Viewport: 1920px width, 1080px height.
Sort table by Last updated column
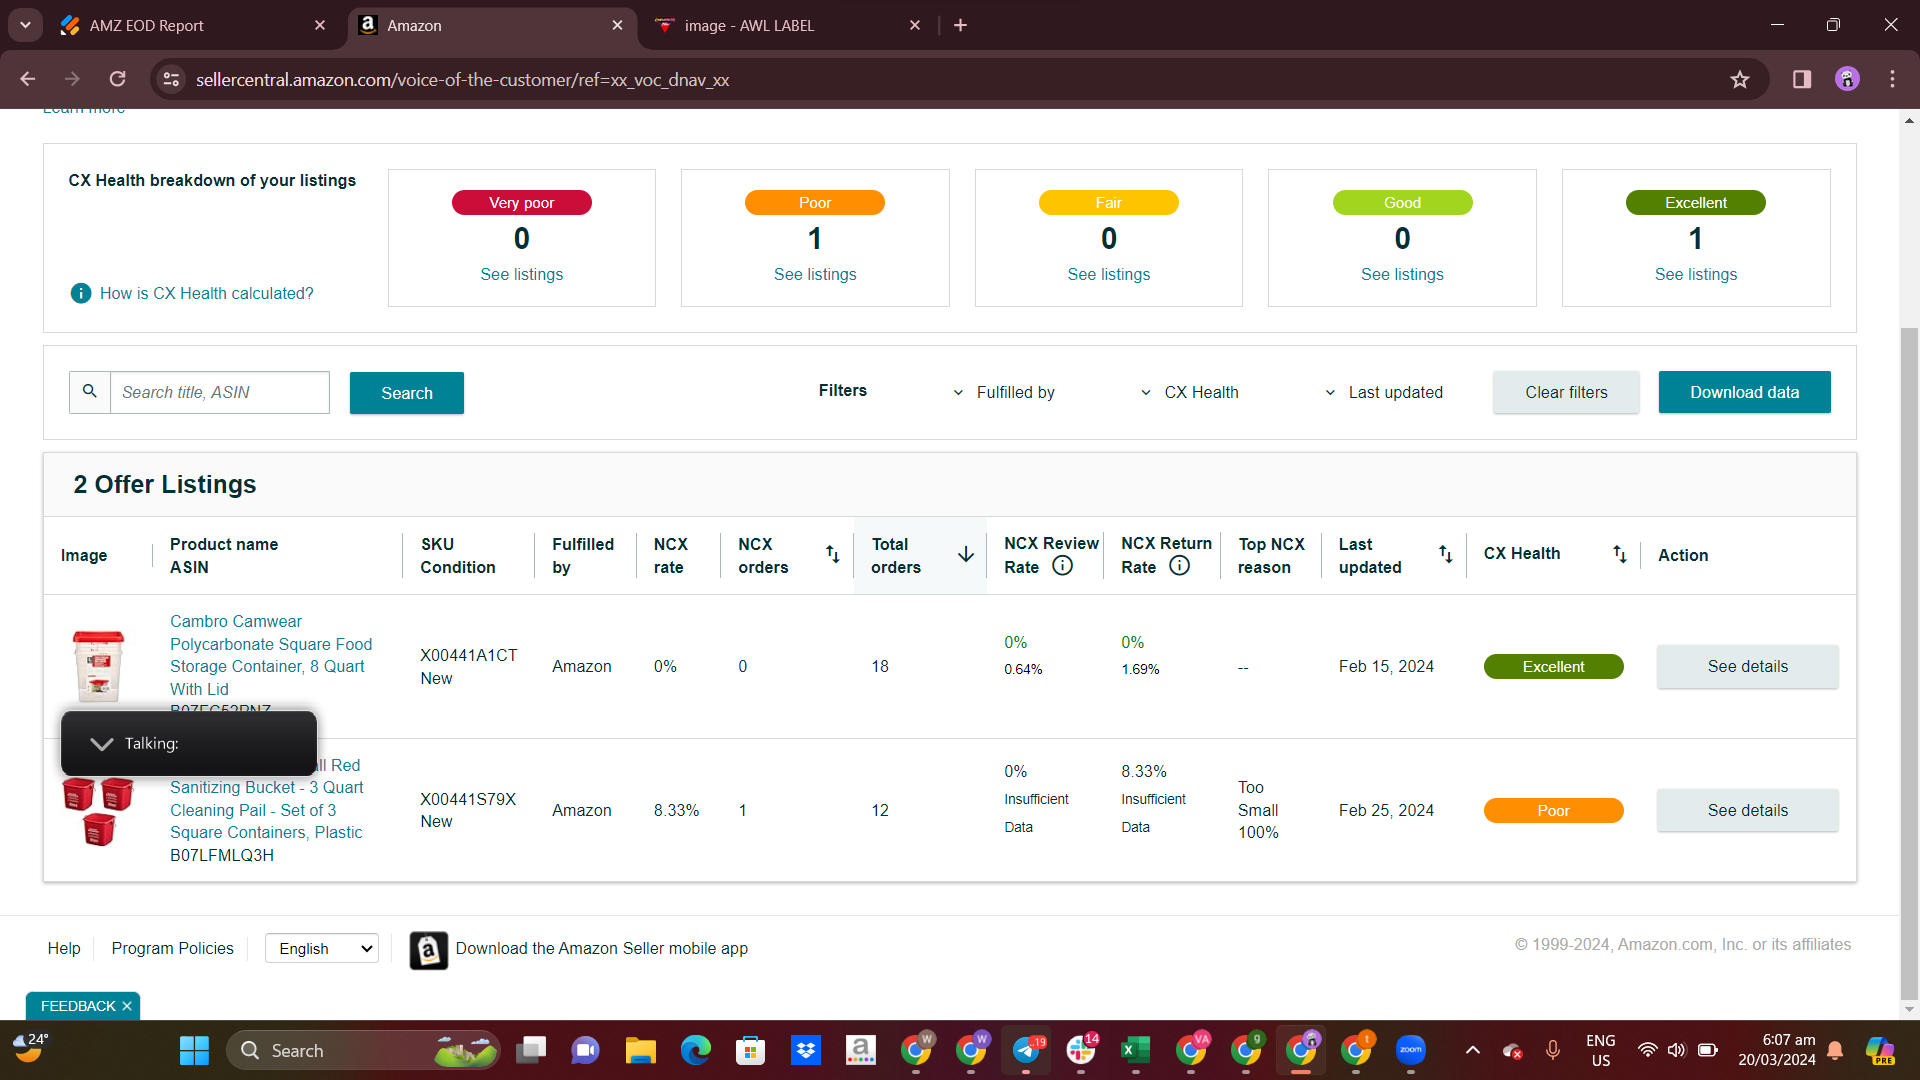pyautogui.click(x=1446, y=554)
